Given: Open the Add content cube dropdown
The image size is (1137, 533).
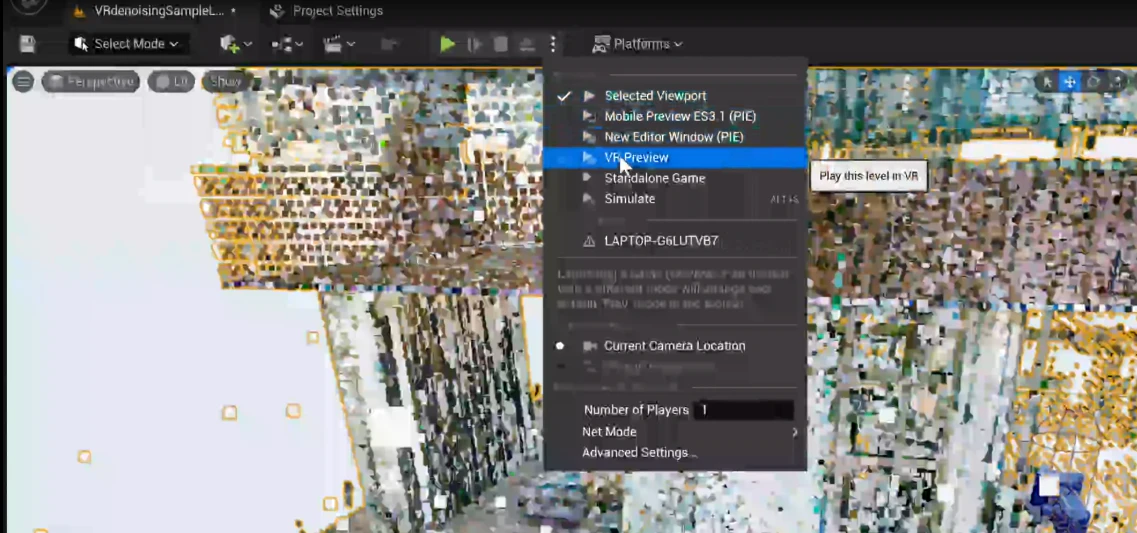Looking at the screenshot, I should click(236, 44).
